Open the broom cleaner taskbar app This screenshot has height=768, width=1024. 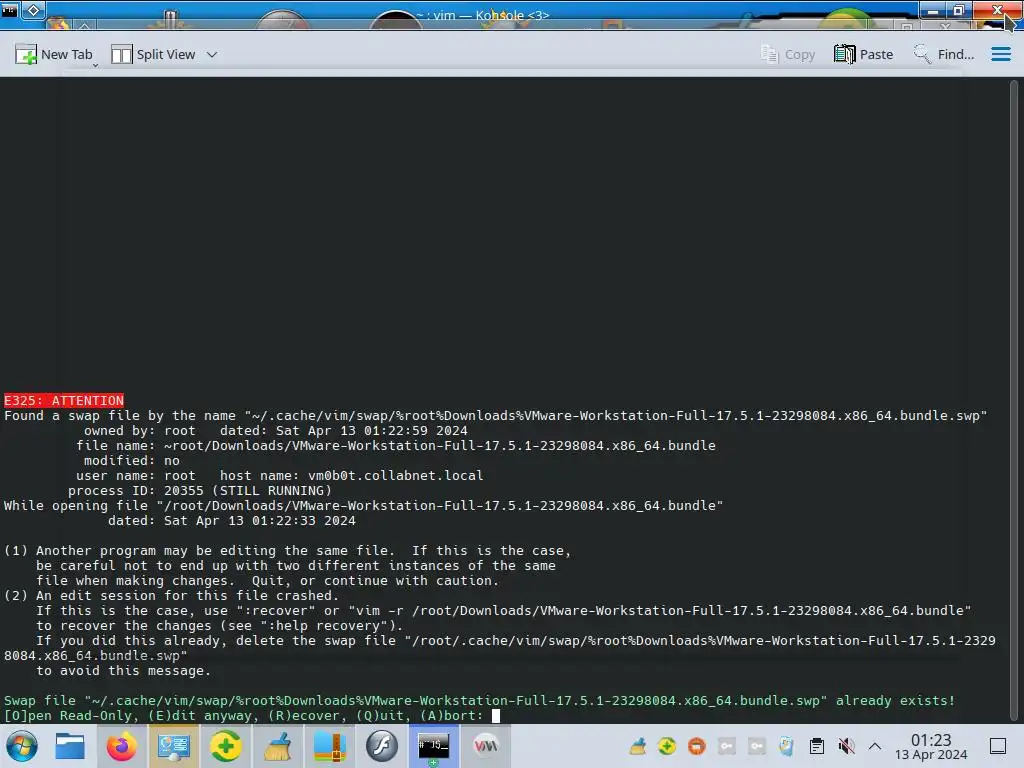(x=278, y=746)
